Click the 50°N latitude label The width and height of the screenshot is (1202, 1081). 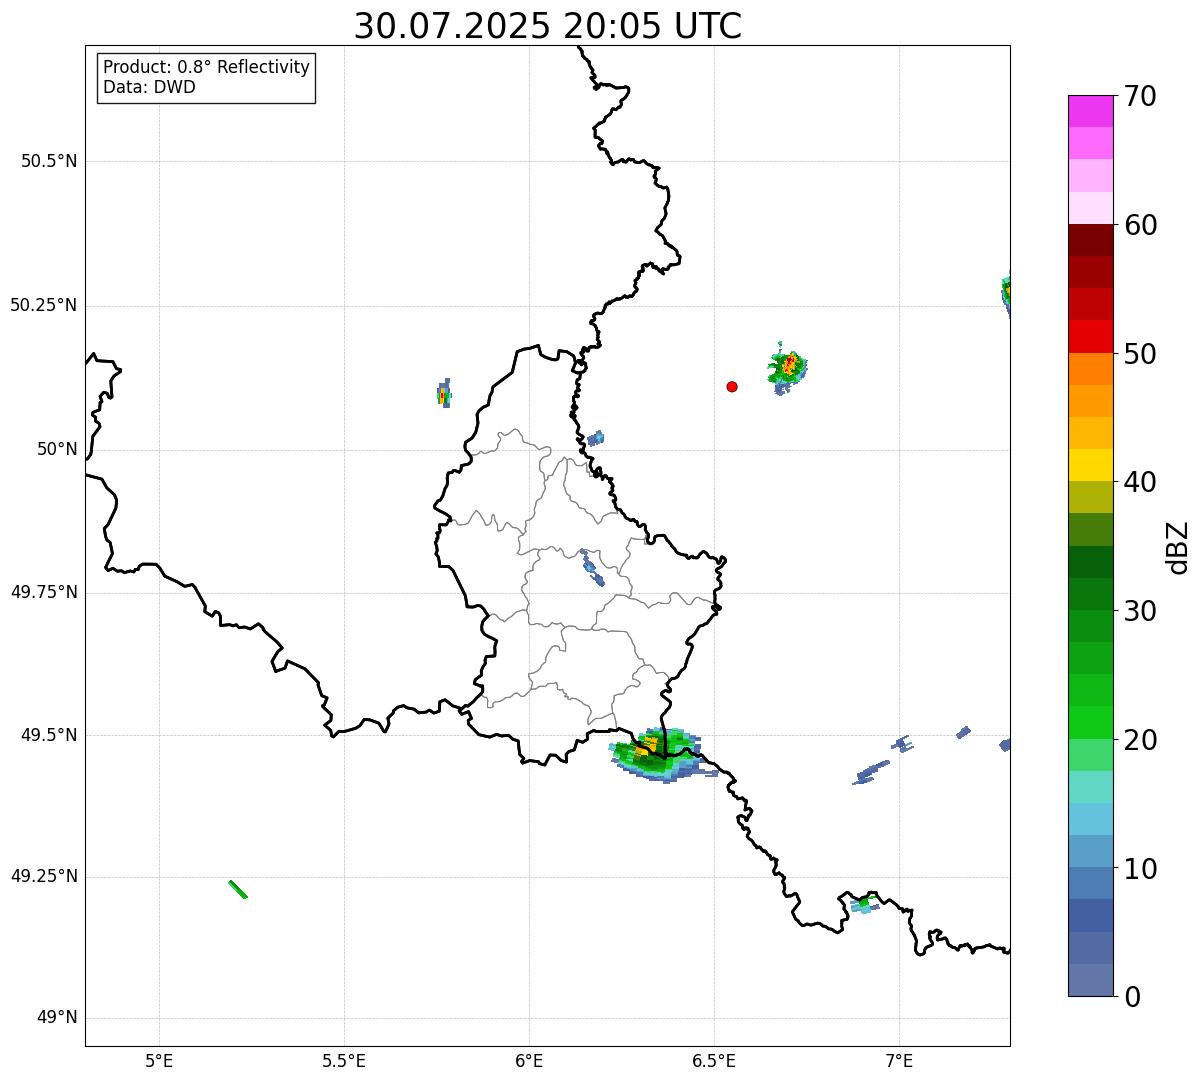click(57, 449)
